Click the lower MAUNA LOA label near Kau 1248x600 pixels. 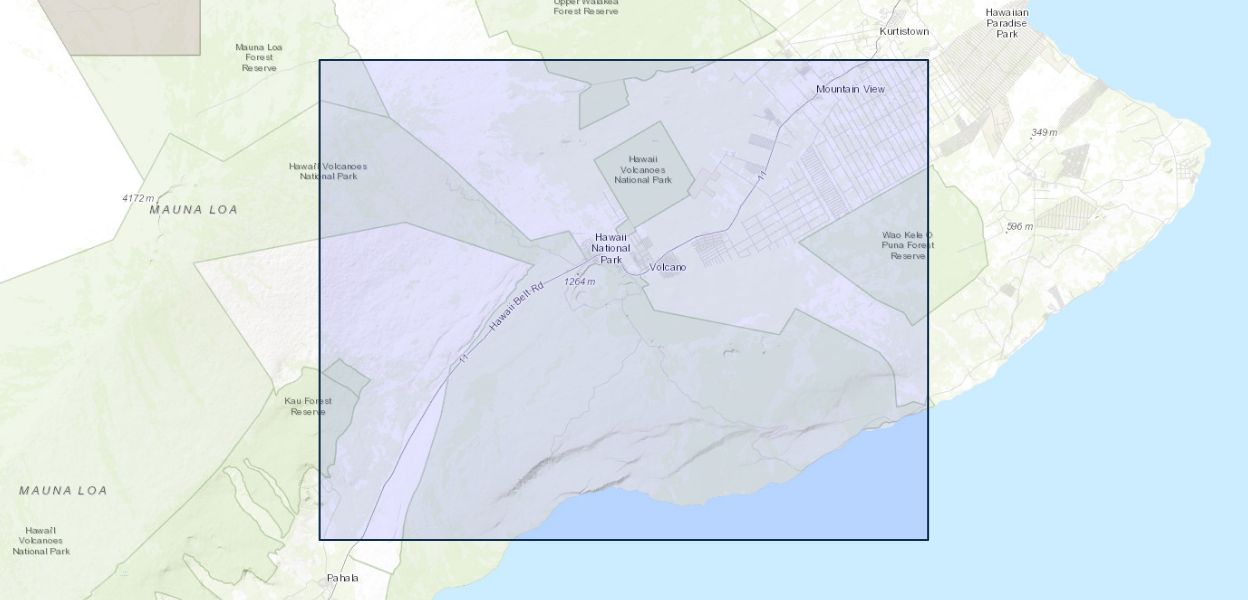pos(63,491)
